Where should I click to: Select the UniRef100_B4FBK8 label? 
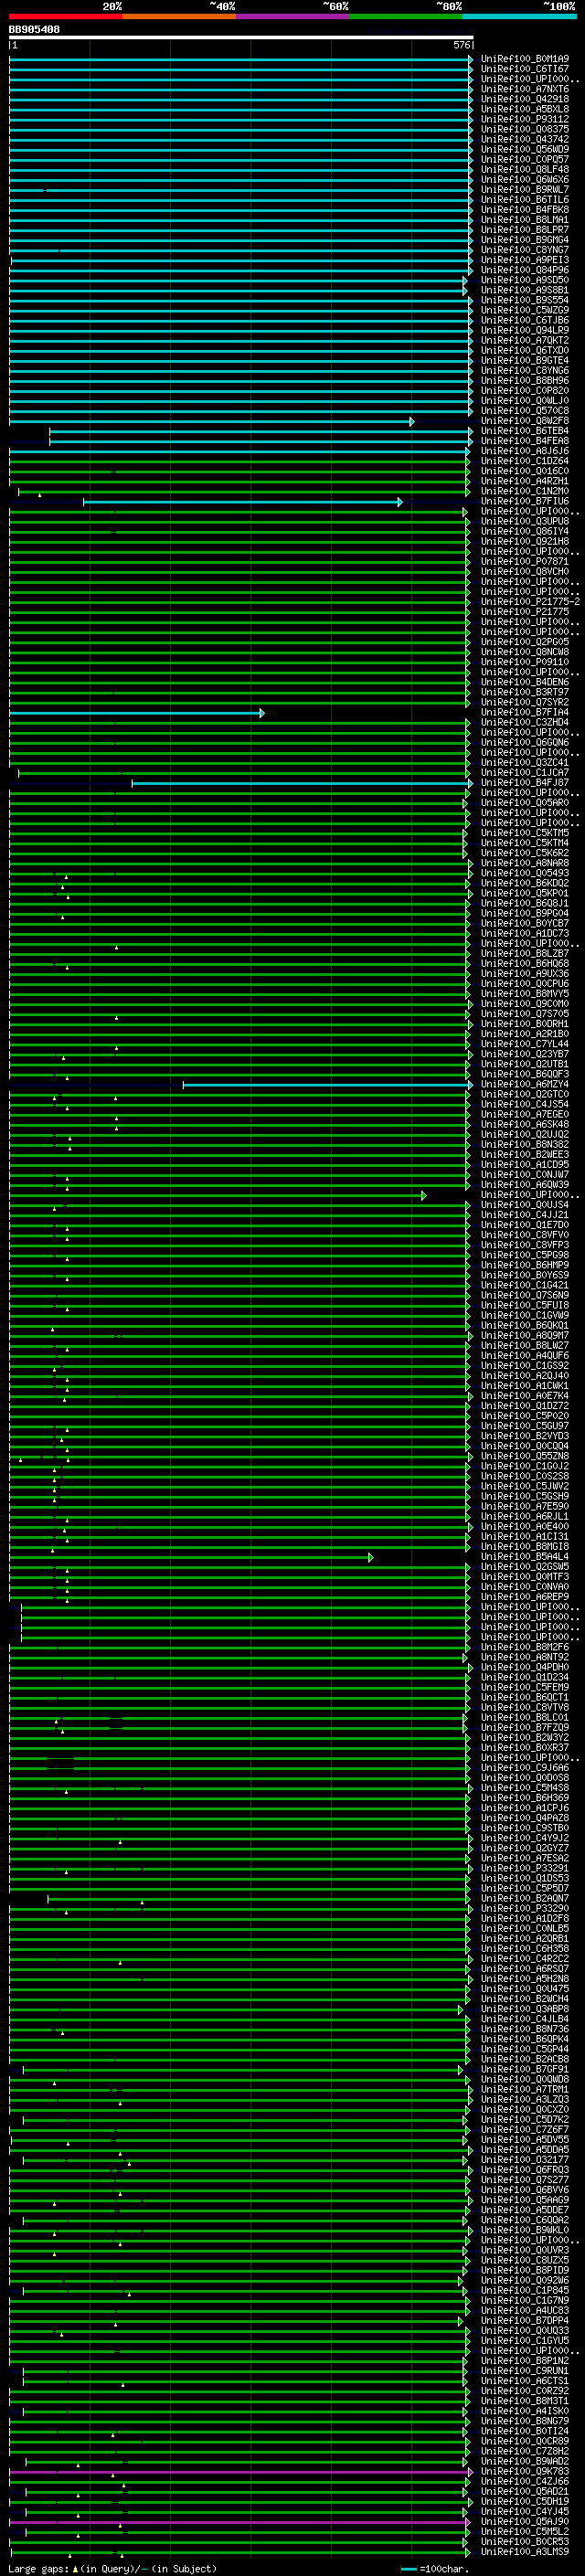pyautogui.click(x=524, y=209)
